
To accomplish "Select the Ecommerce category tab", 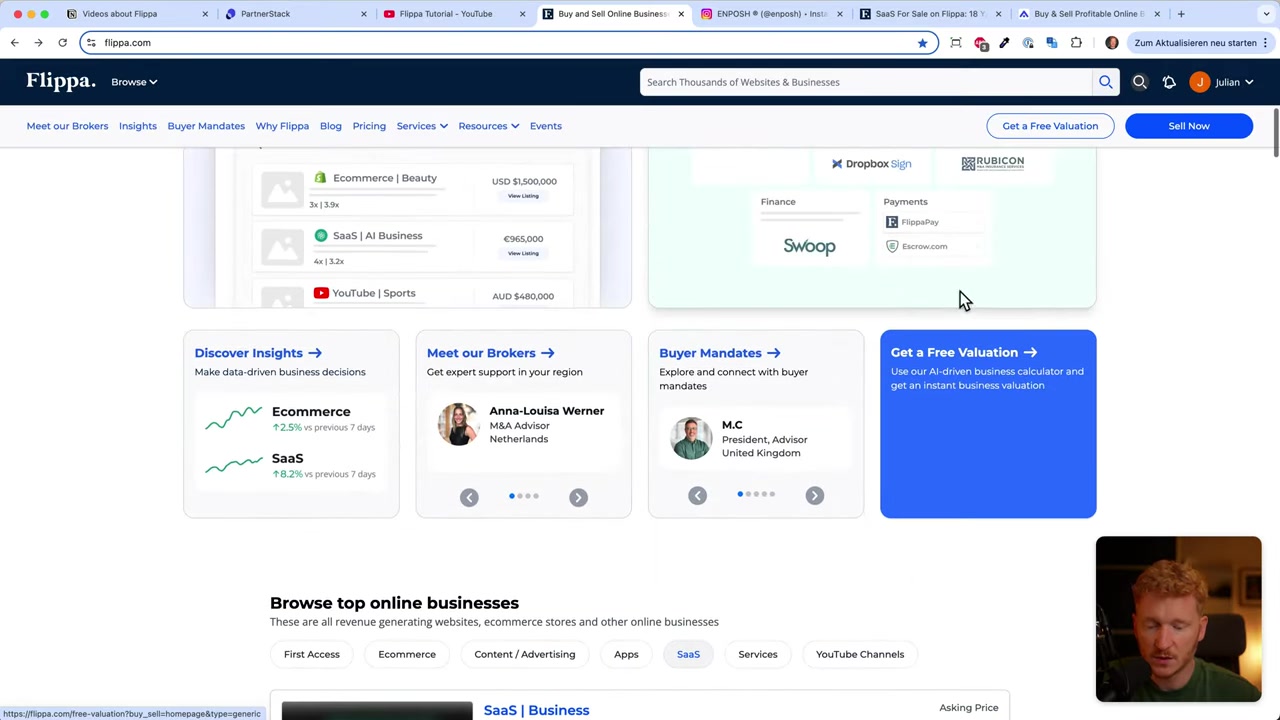I will coord(407,654).
